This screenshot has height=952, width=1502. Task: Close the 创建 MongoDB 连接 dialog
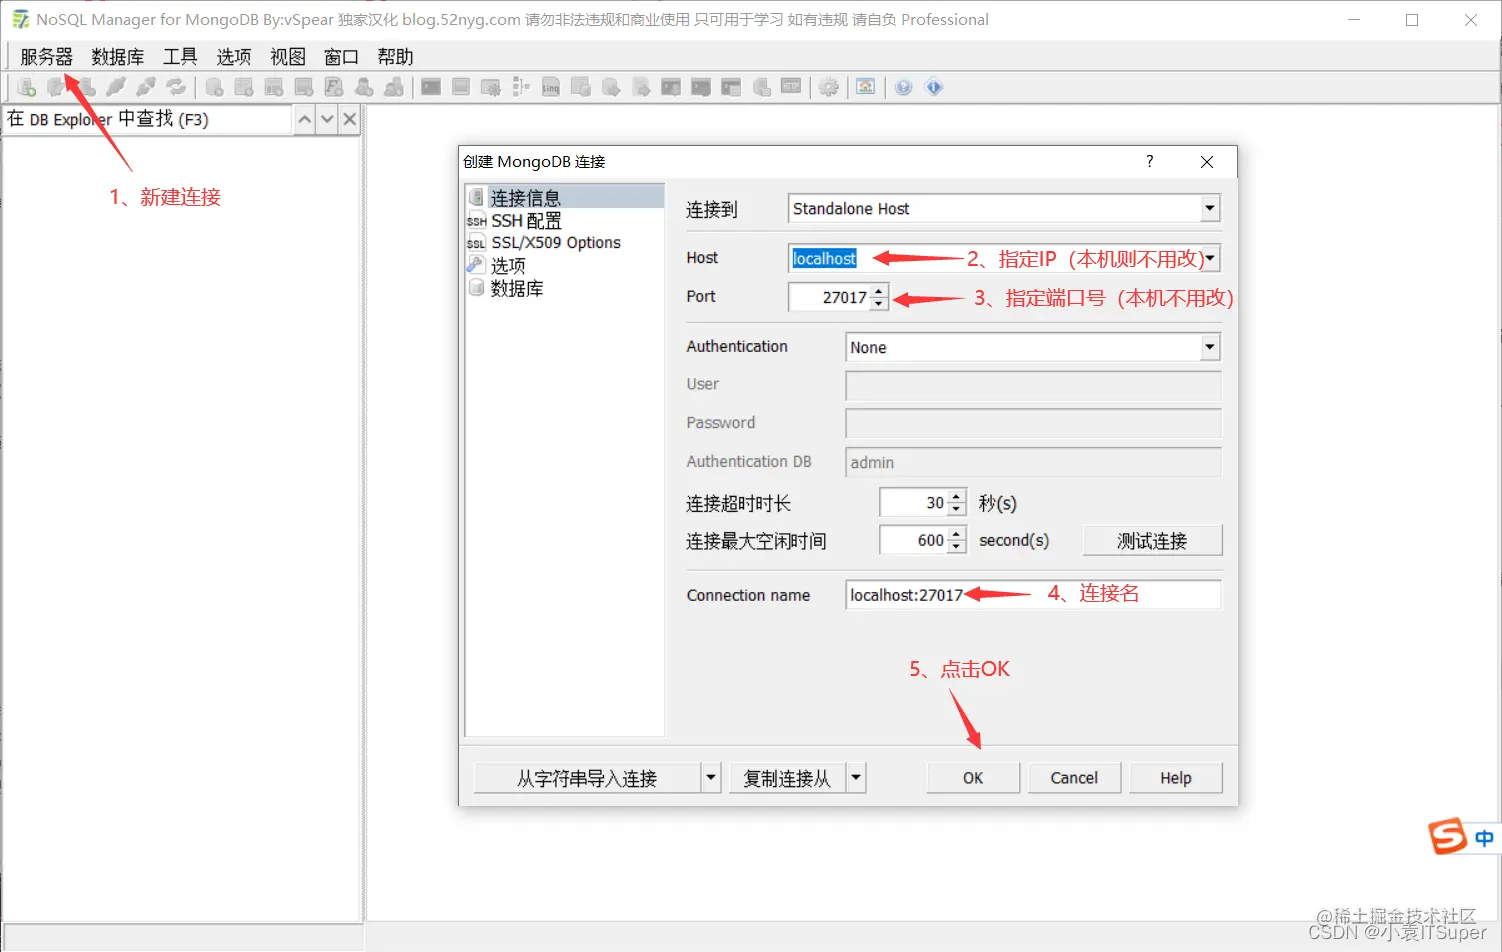tap(1207, 161)
